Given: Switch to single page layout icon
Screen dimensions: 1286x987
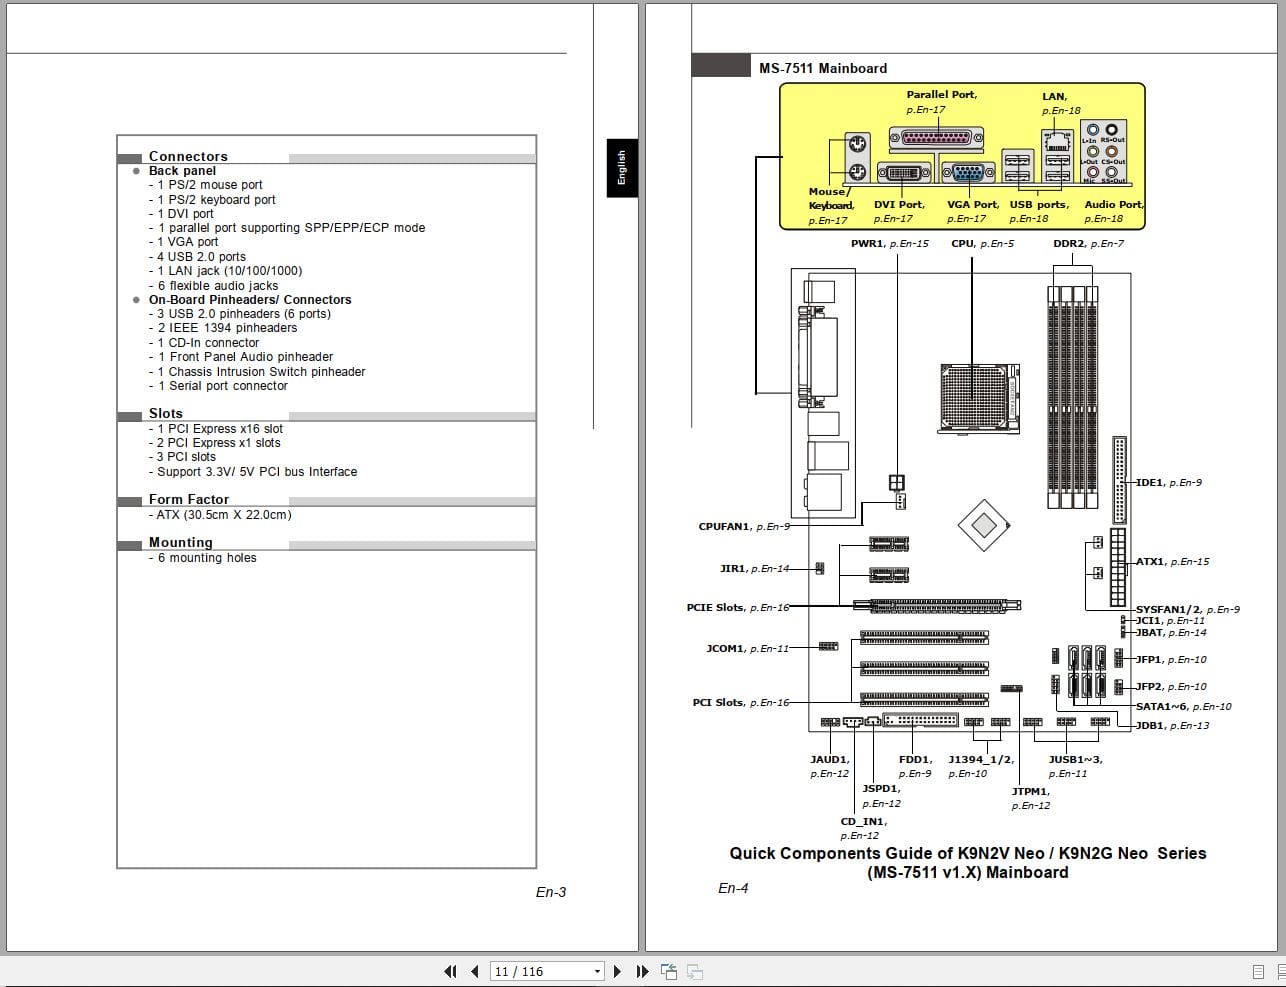Looking at the screenshot, I should coord(1258,971).
